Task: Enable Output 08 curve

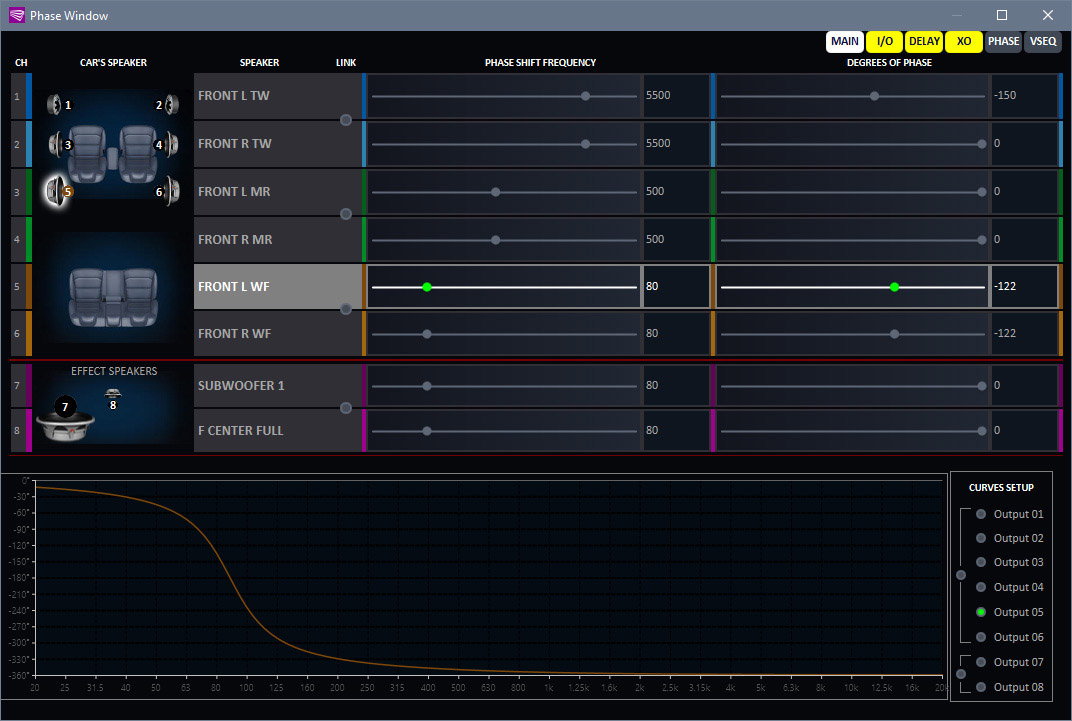Action: pos(981,687)
